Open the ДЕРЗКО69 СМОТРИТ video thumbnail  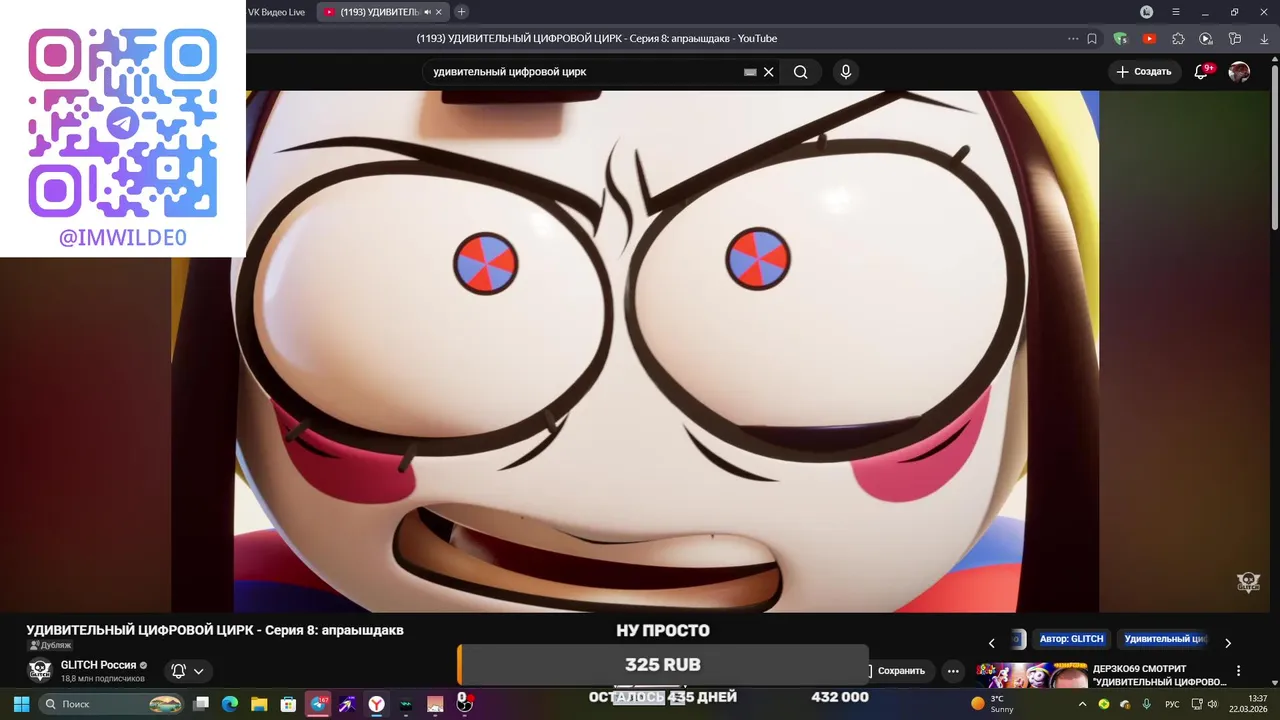[x=1031, y=675]
